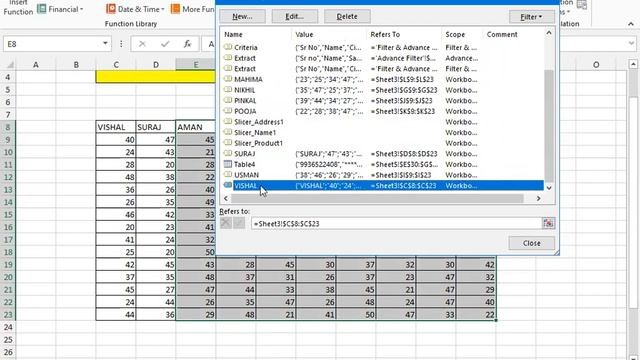The width and height of the screenshot is (640, 360).
Task: Open the Financial functions dropdown
Action: 60,9
